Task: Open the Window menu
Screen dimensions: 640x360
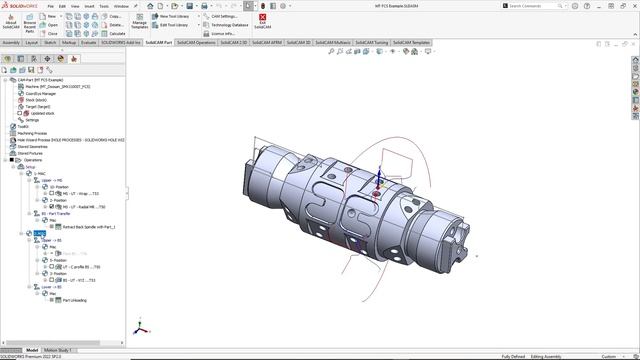Action: [121, 6]
